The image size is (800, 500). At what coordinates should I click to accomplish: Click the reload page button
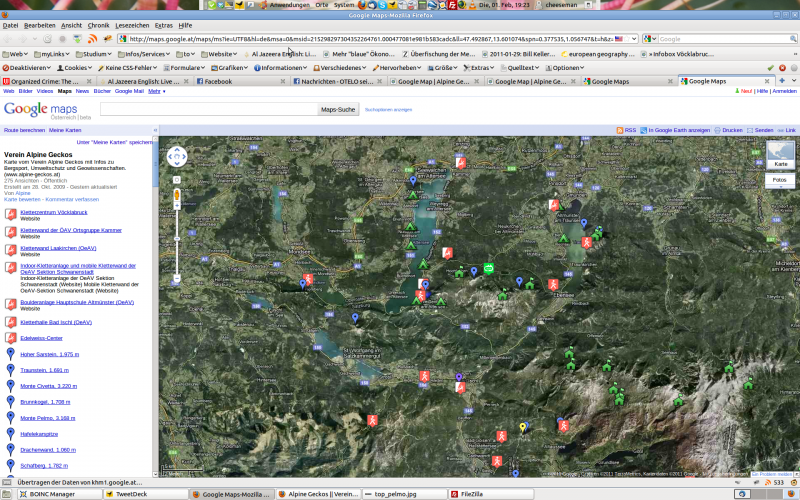[47, 39]
